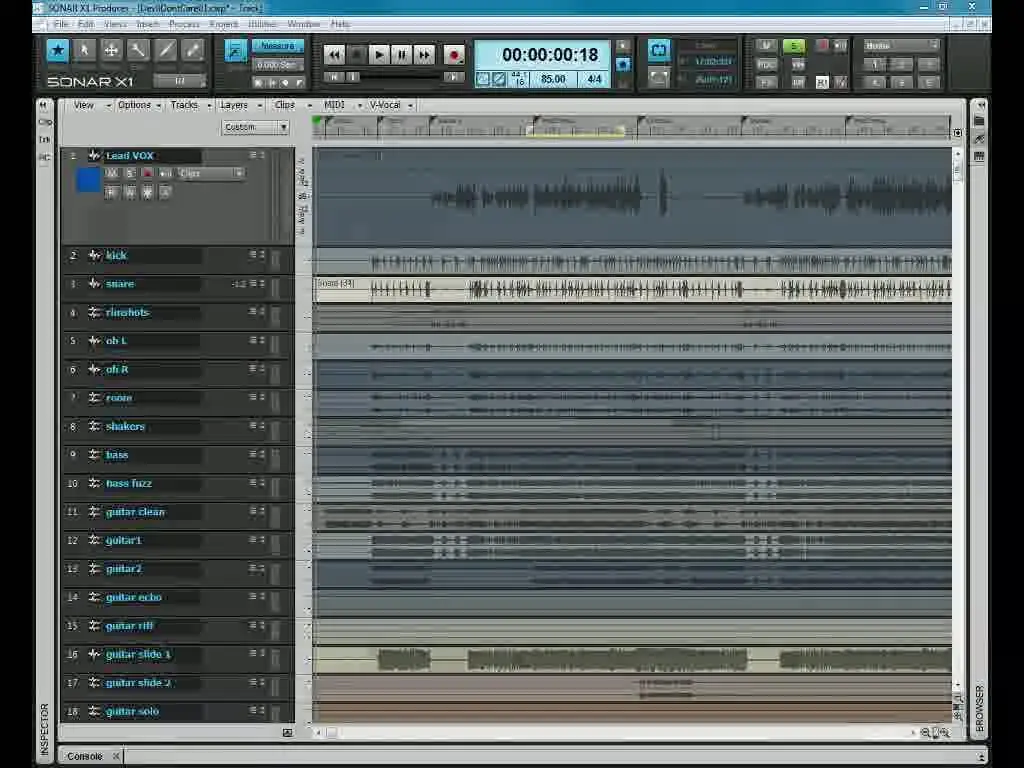Click the 4/4 meter display
1024x768 pixels.
click(x=594, y=79)
